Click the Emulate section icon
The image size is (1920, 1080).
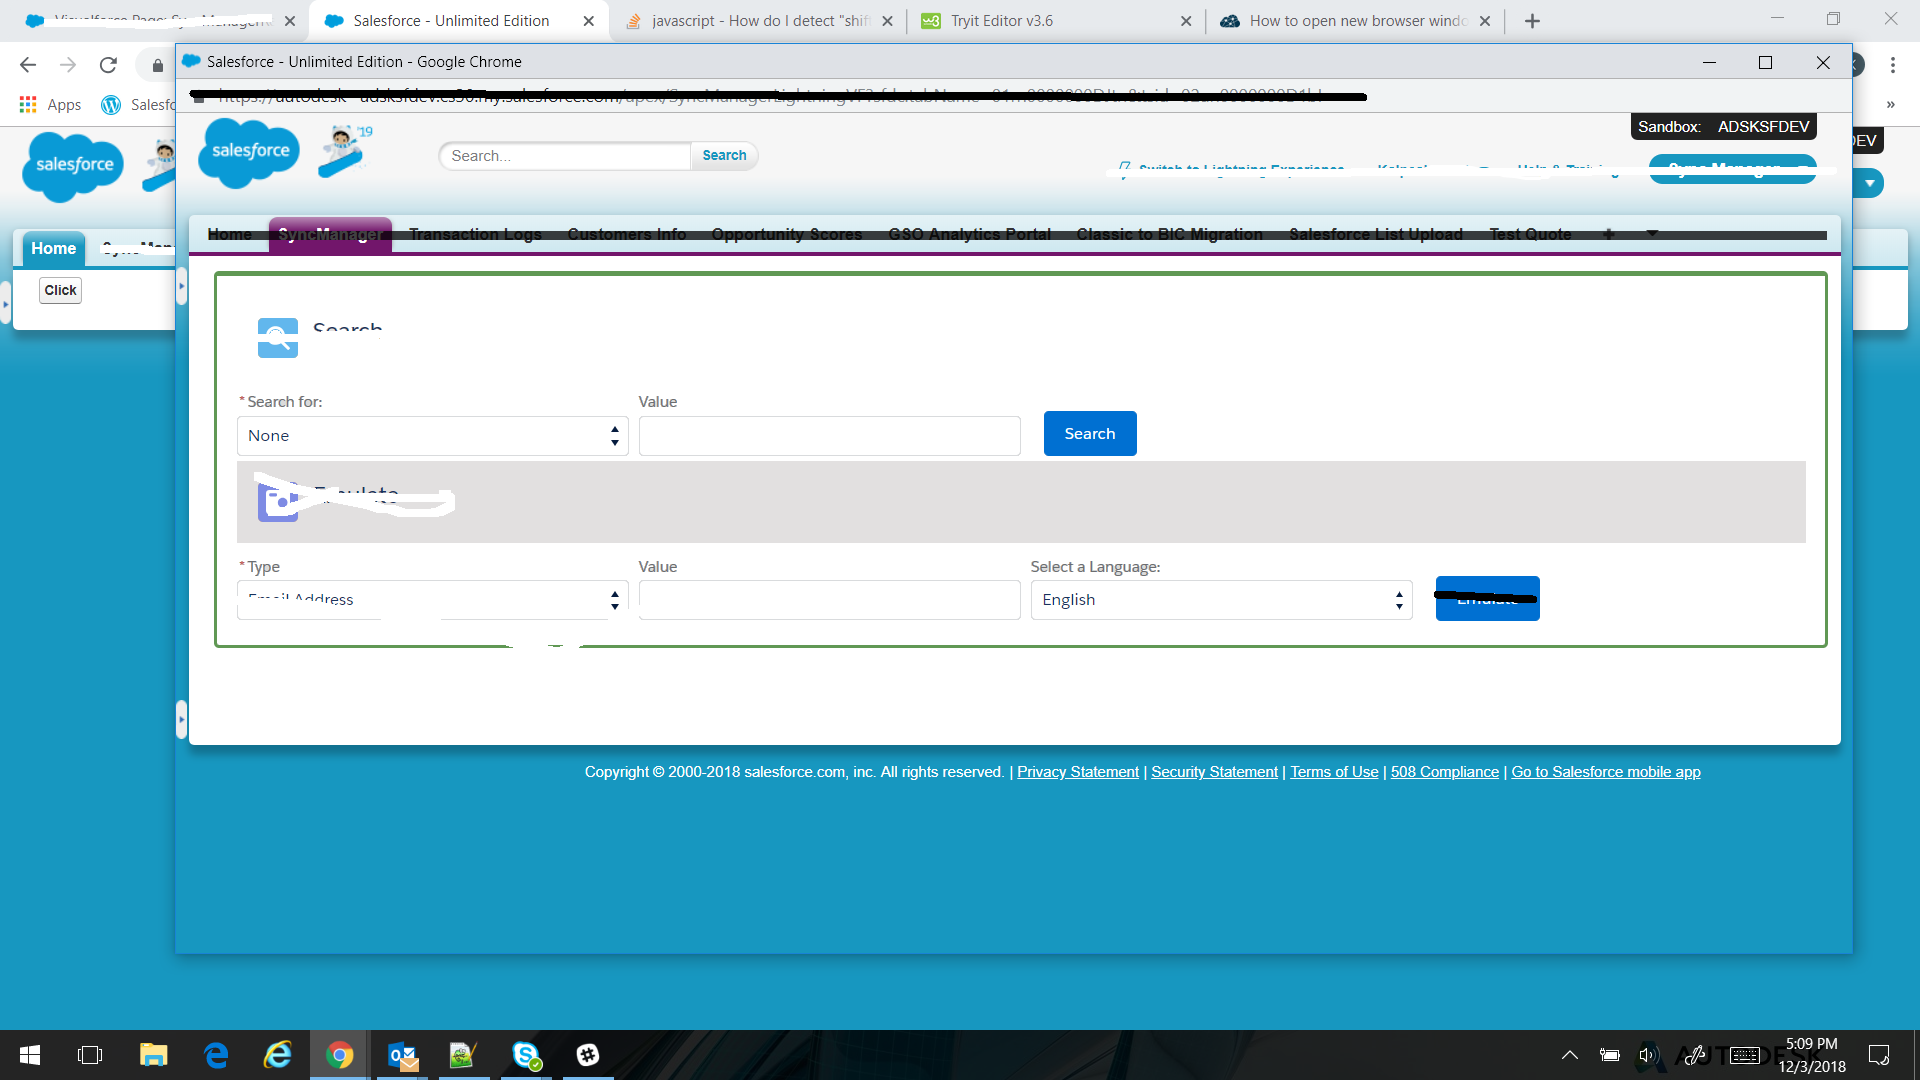[278, 502]
